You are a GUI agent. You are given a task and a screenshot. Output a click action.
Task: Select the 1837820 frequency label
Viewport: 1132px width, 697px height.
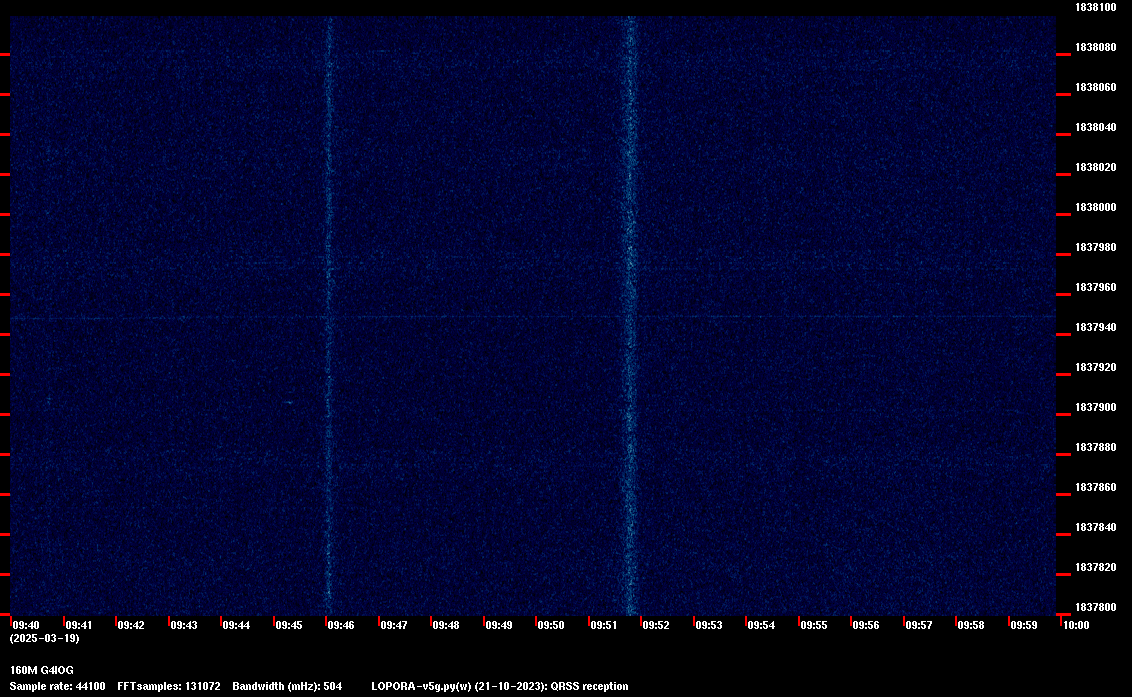(1095, 568)
